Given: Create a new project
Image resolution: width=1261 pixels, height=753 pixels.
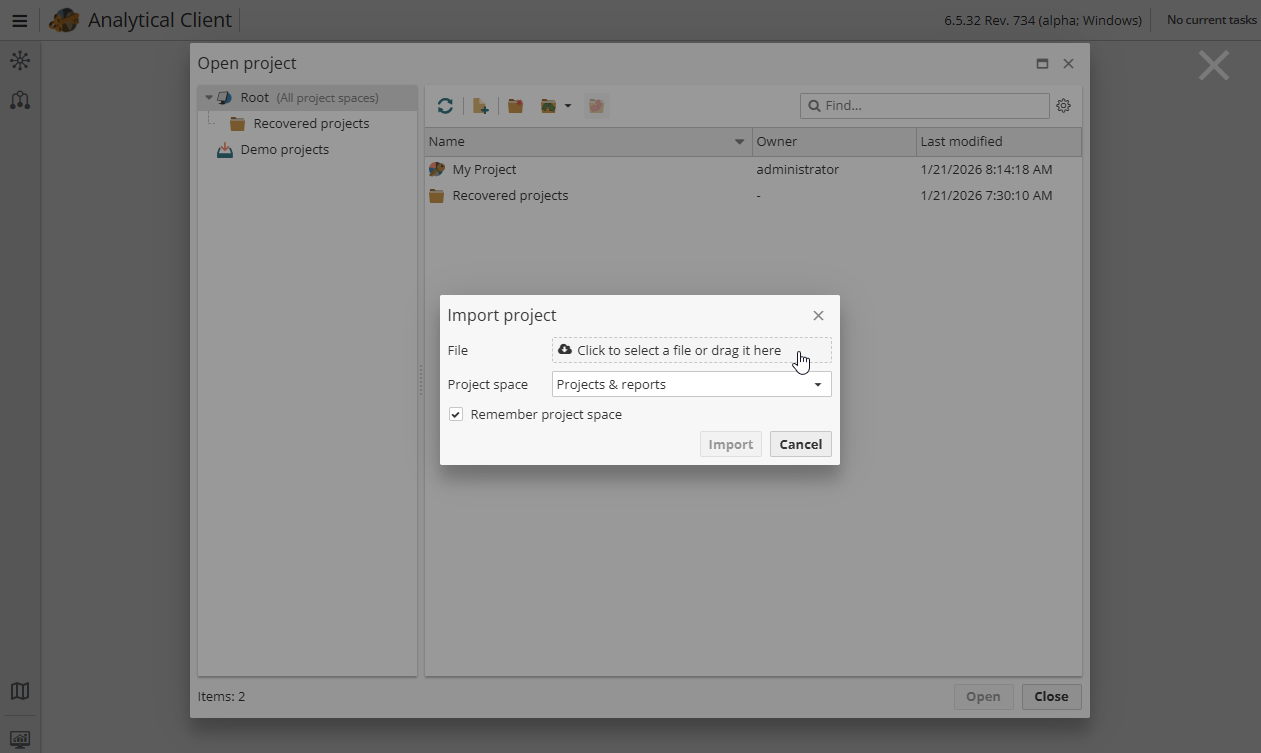Looking at the screenshot, I should click(480, 105).
